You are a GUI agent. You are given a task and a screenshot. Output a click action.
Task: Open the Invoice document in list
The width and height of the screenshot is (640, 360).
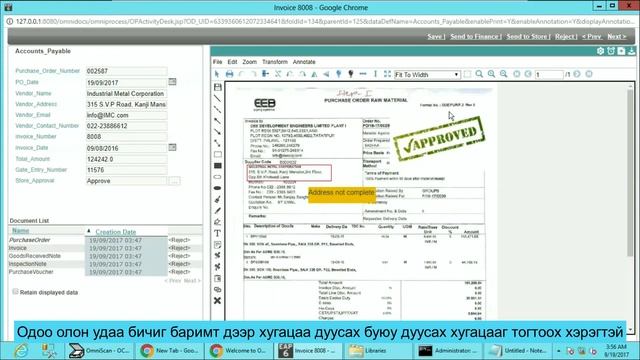(18, 248)
